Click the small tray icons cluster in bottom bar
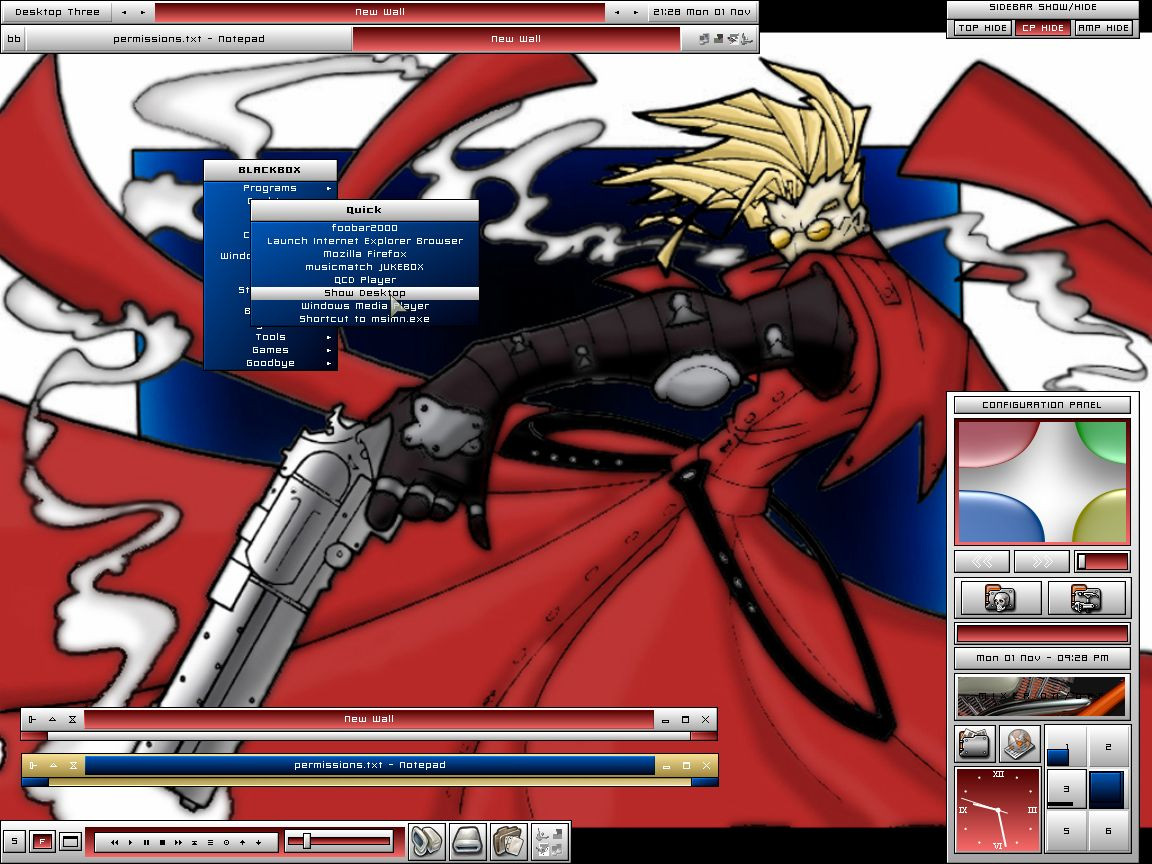Viewport: 1152px width, 864px height. (x=550, y=842)
